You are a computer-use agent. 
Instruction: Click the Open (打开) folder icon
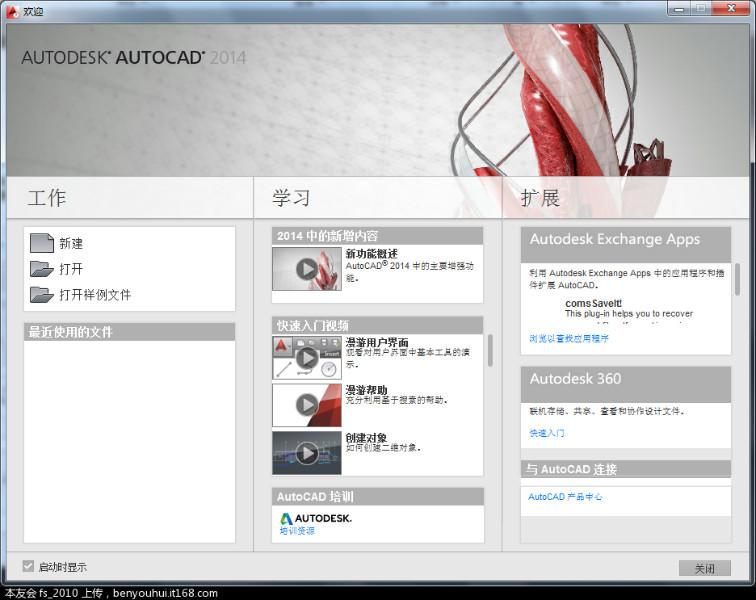coord(41,269)
